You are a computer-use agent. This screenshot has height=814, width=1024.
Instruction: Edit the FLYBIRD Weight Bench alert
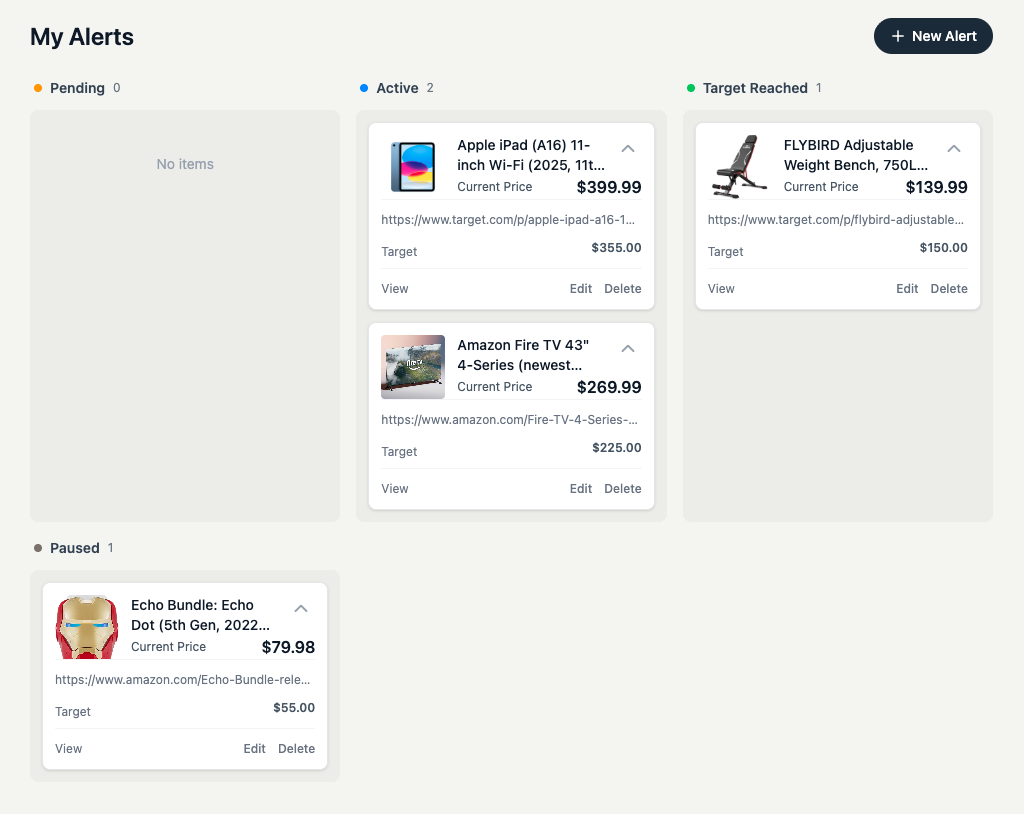coord(907,288)
